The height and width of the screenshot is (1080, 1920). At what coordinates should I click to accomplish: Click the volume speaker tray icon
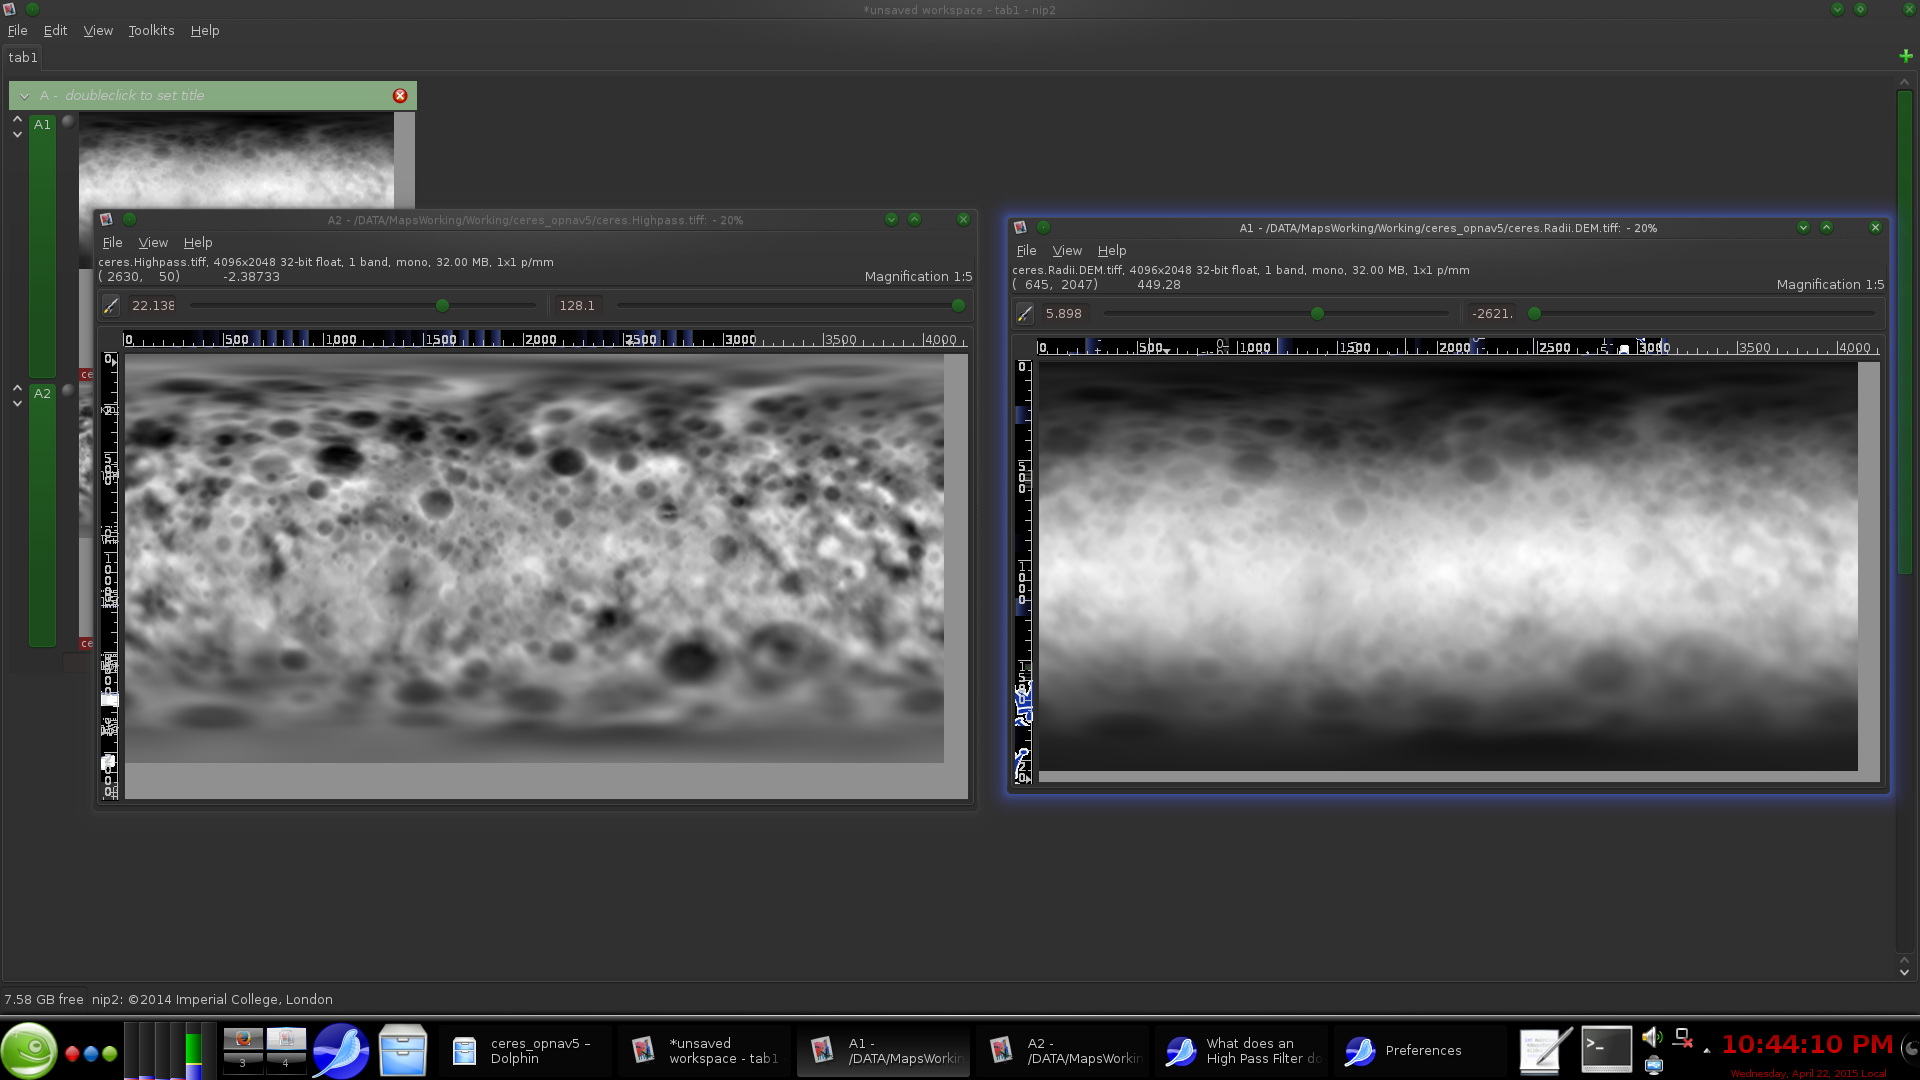(1652, 1038)
